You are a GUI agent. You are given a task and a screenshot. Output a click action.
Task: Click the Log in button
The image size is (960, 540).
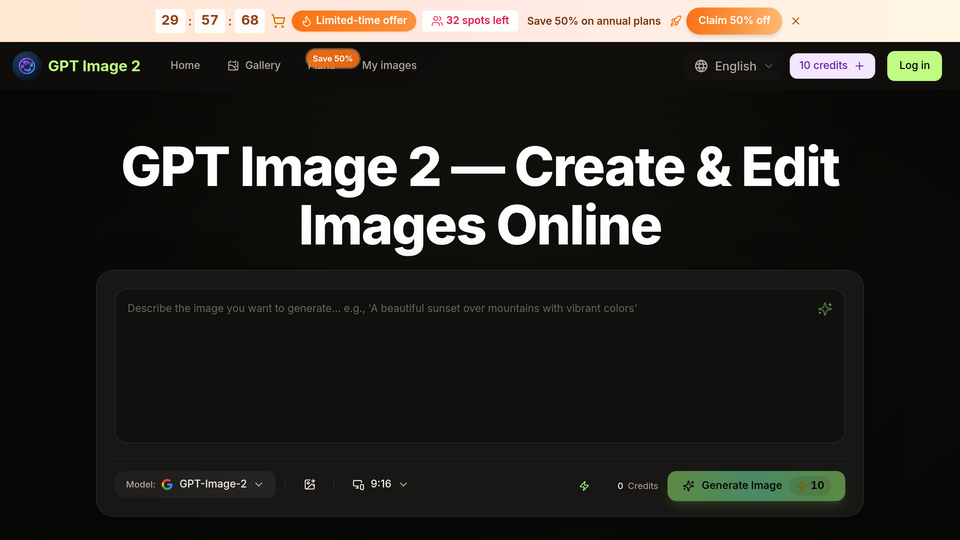point(914,66)
